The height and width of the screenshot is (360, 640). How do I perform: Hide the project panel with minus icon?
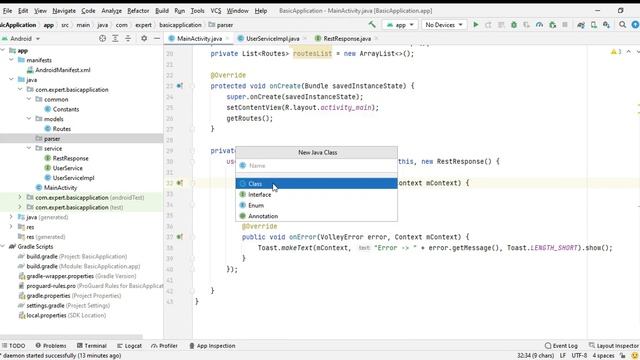(x=157, y=38)
